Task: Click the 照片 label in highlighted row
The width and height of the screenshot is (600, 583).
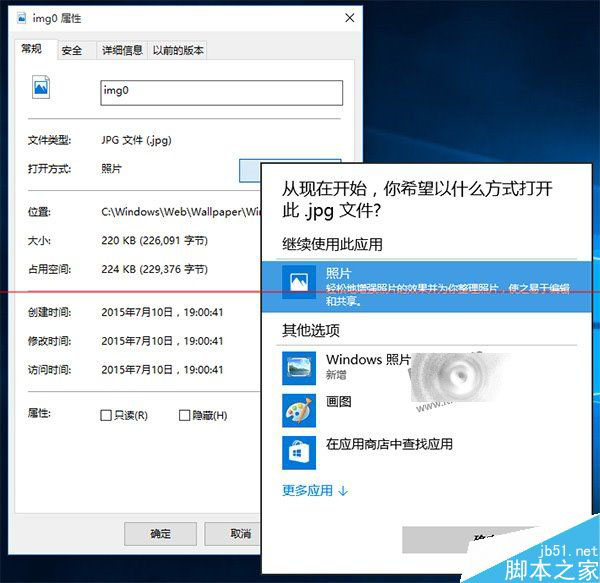Action: click(338, 273)
